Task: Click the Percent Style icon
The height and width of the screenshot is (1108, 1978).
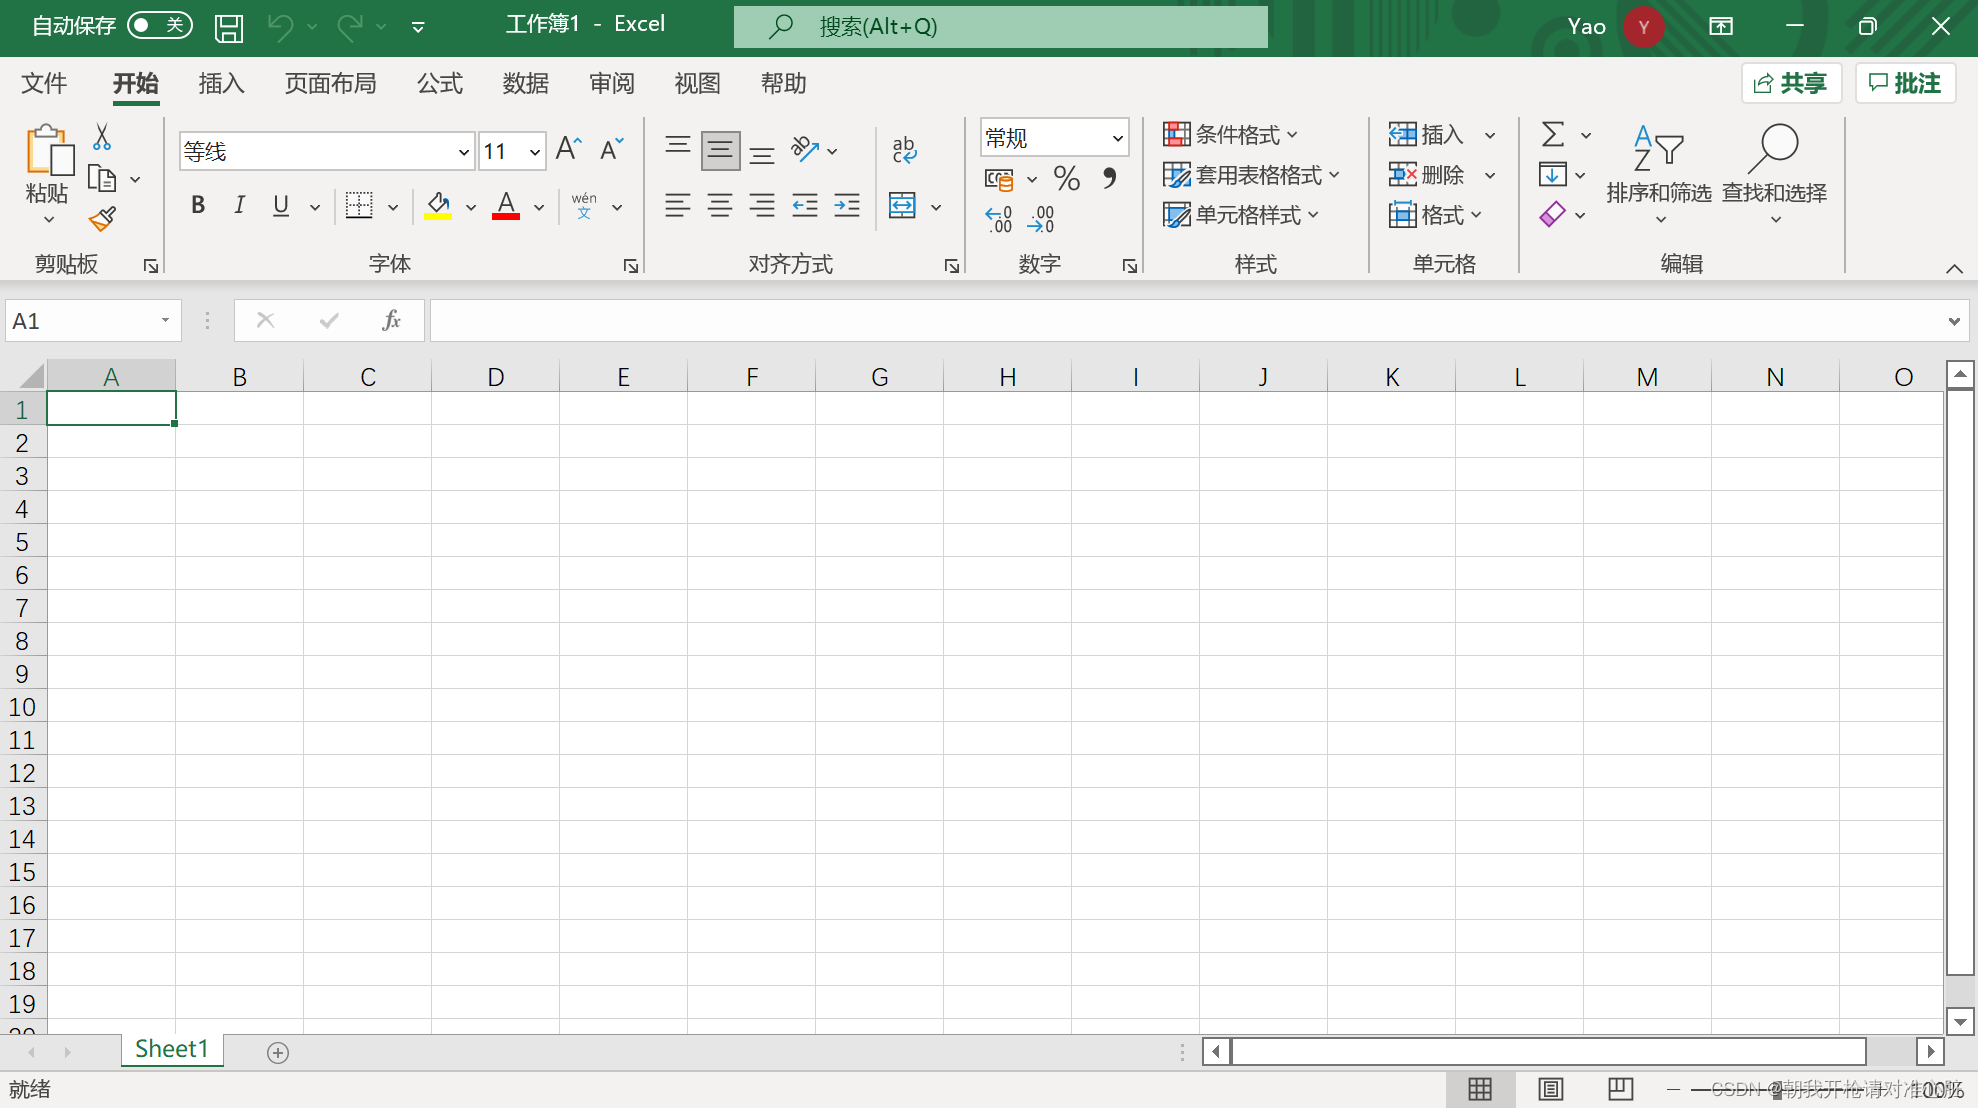Action: tap(1066, 179)
